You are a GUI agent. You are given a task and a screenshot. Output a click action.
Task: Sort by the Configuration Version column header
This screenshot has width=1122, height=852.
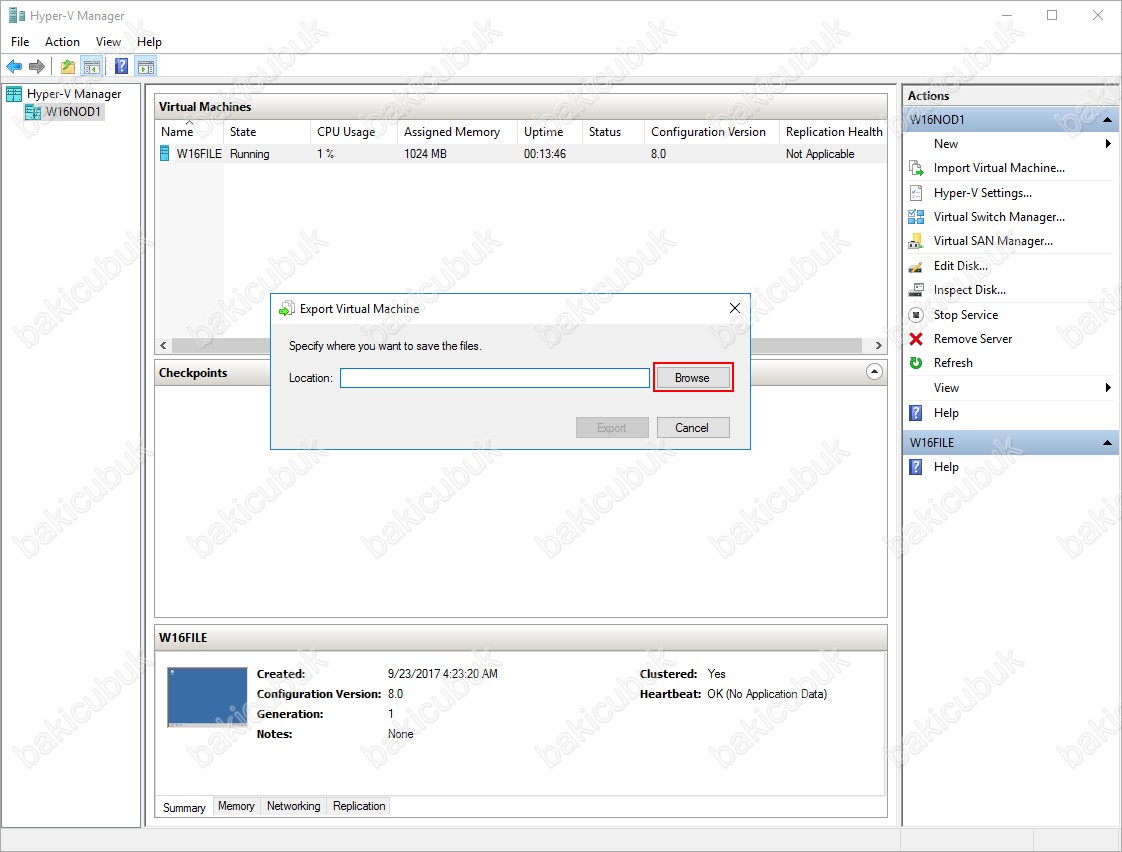click(x=711, y=132)
